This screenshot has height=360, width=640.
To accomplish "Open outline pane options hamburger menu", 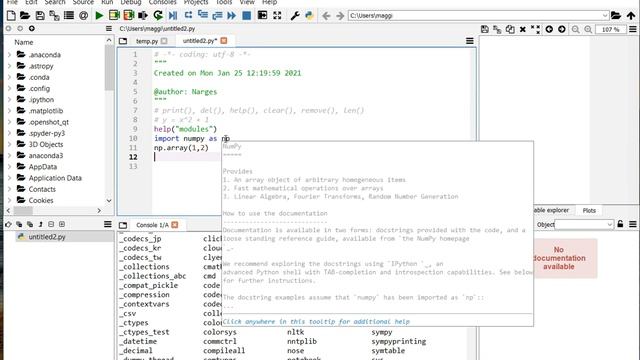I will tap(108, 224).
